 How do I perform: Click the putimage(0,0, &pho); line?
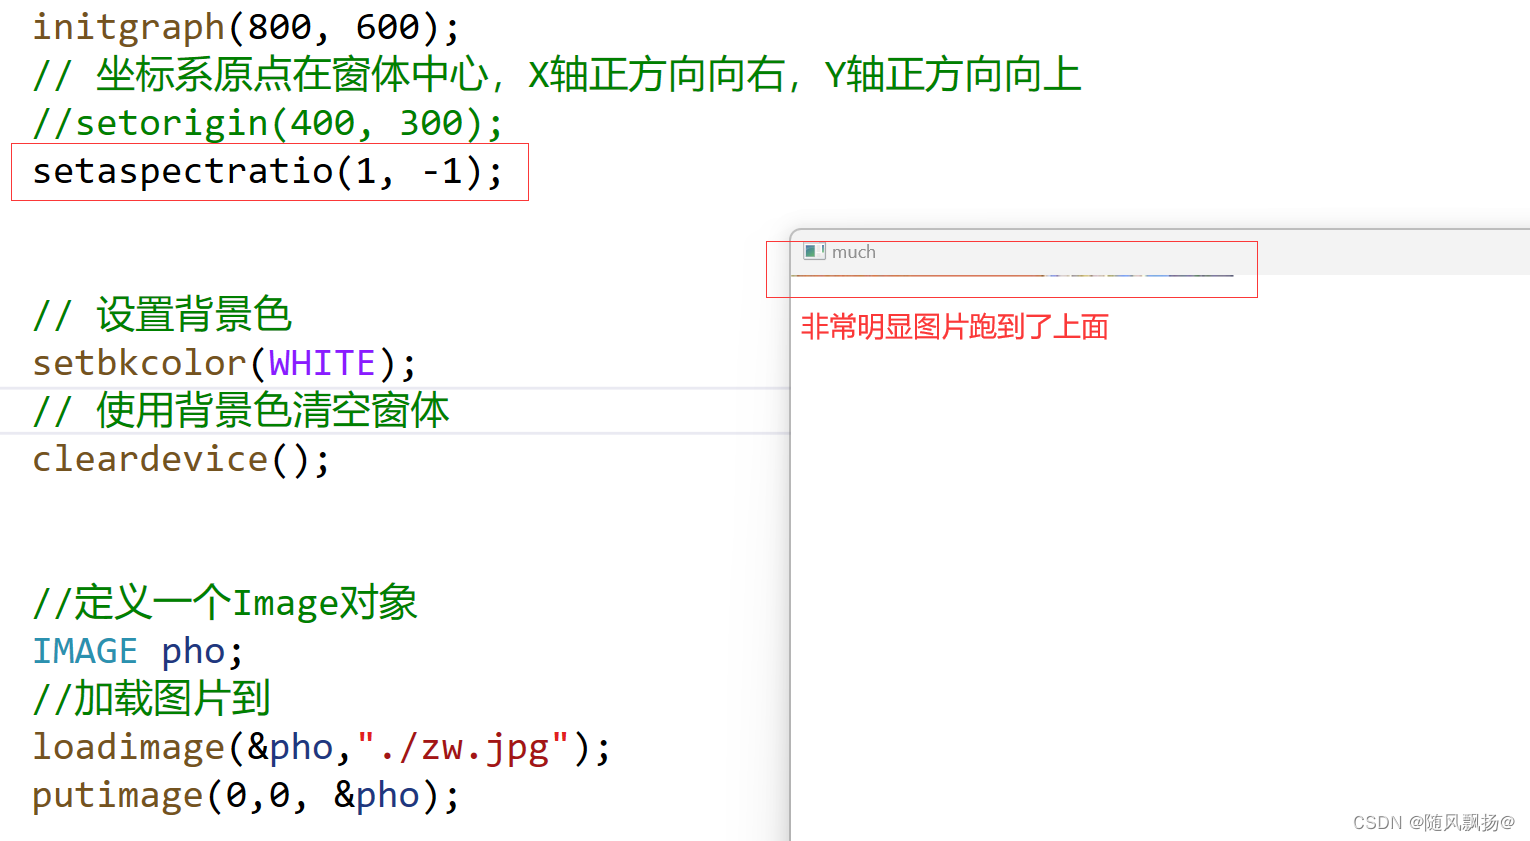[246, 795]
